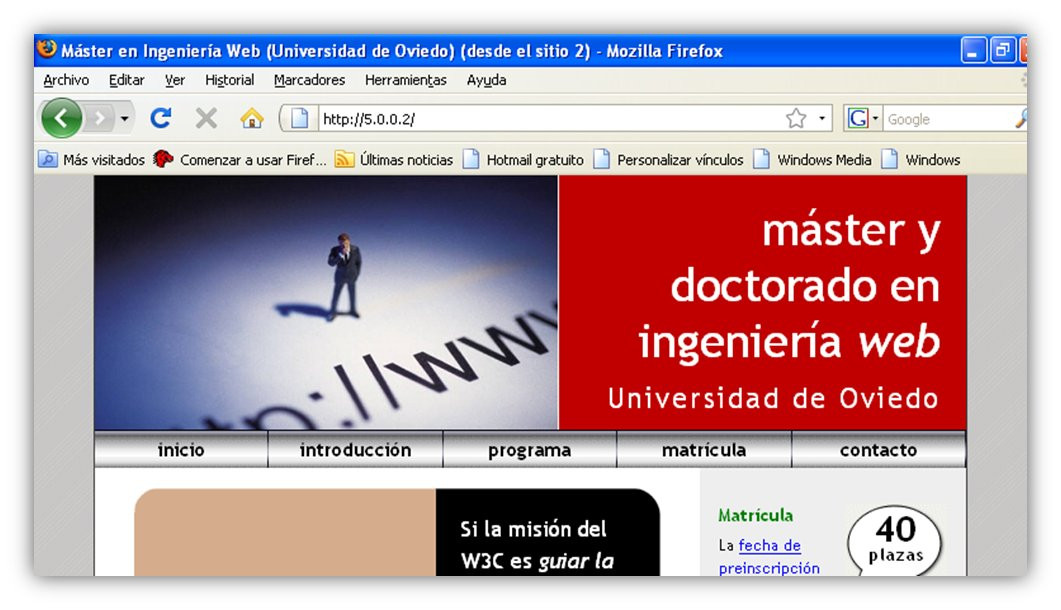Viewport: 1061px width, 610px height.
Task: Open the Marcadores menu
Action: pyautogui.click(x=309, y=80)
